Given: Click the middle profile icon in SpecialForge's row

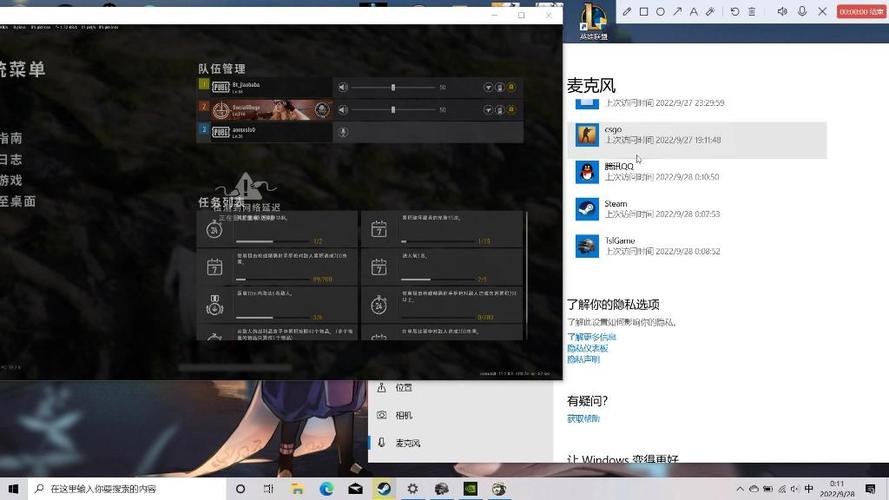Looking at the screenshot, I should pyautogui.click(x=499, y=109).
